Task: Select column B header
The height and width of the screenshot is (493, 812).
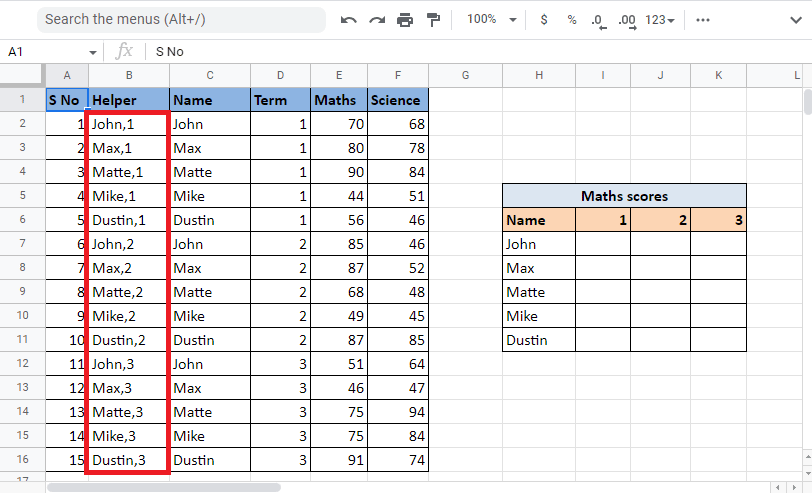Action: [129, 75]
